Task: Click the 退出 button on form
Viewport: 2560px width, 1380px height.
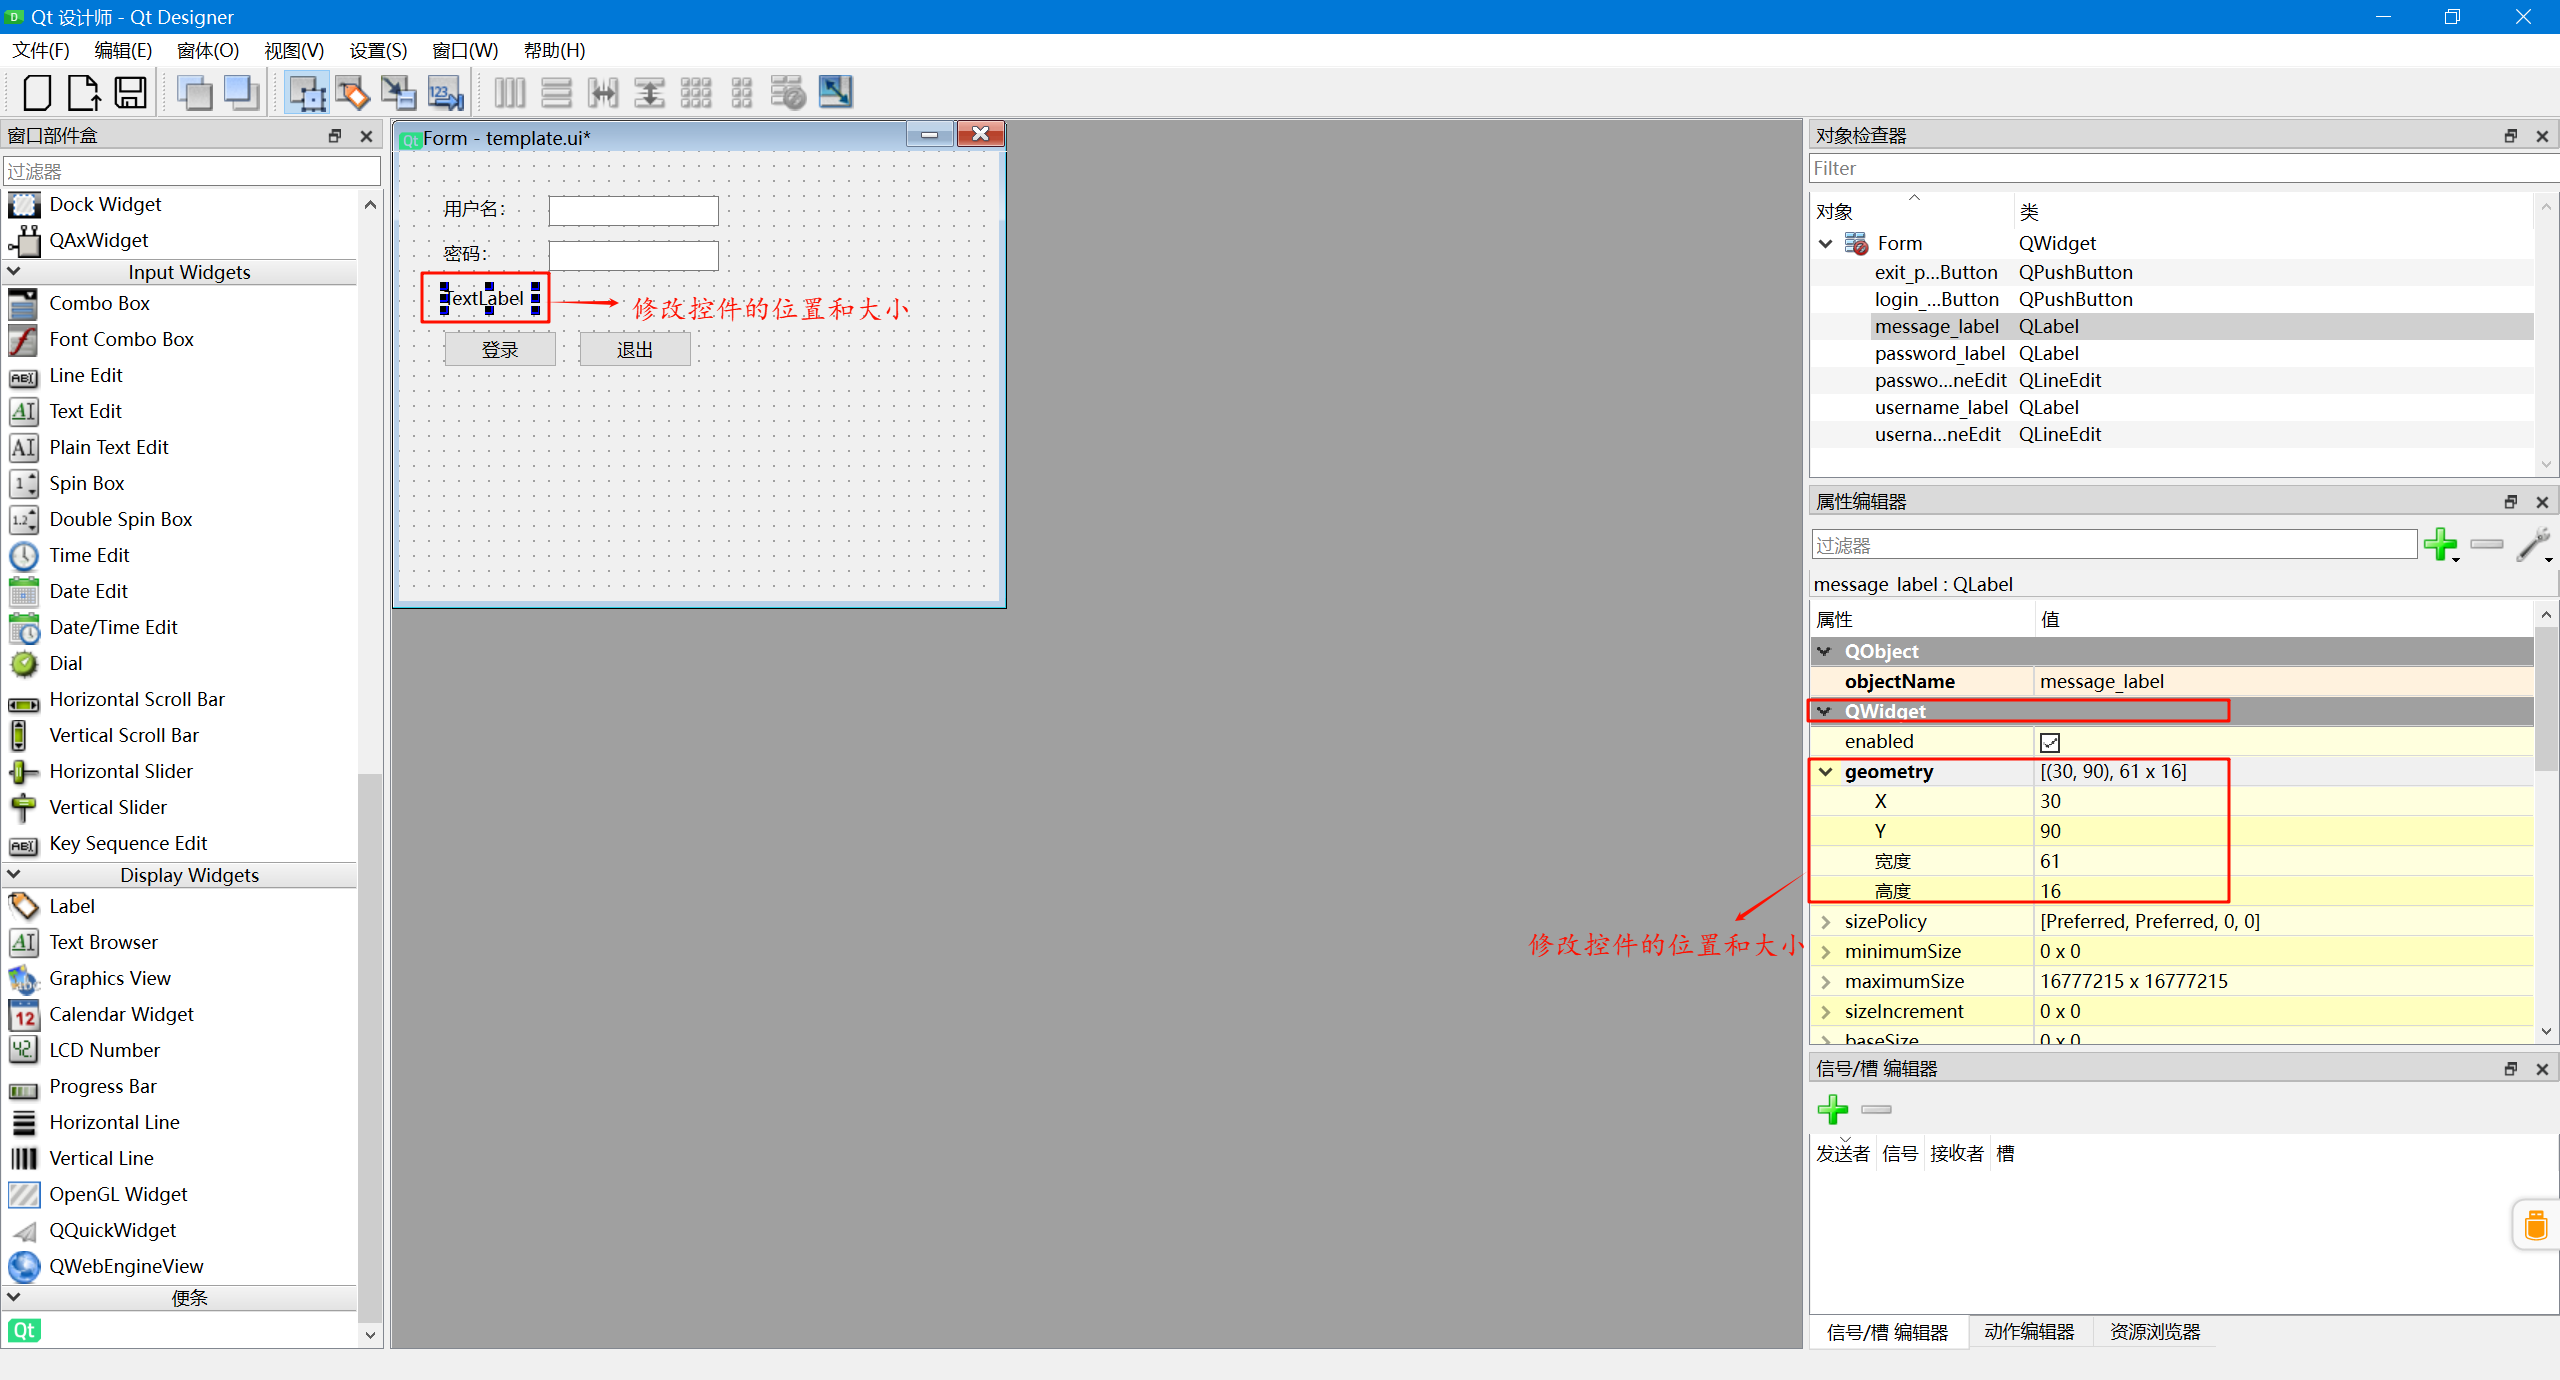Action: coord(635,350)
